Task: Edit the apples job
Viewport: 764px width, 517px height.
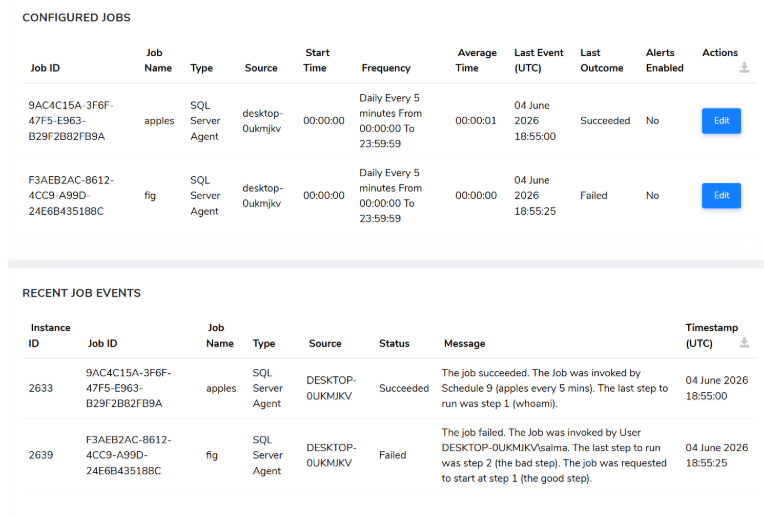Action: click(721, 121)
